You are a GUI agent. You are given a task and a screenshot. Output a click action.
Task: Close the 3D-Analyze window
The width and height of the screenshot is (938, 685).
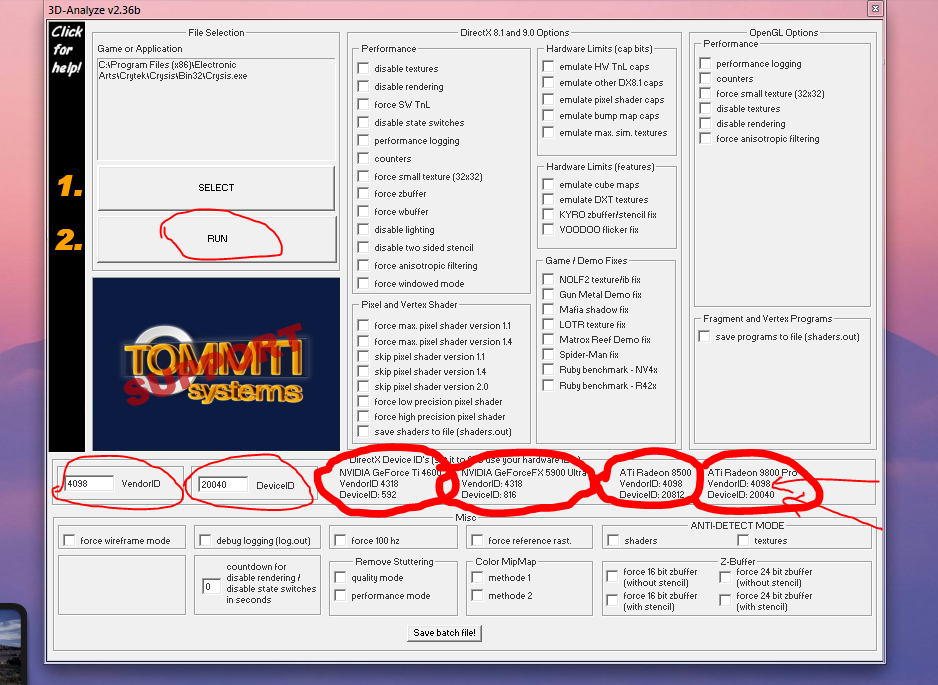875,8
